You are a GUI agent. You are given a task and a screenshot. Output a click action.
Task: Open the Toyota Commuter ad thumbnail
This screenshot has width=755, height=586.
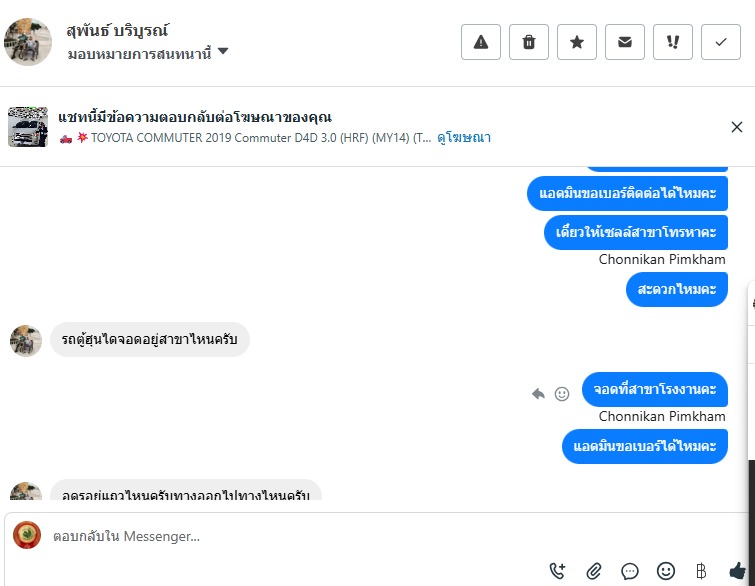point(28,127)
